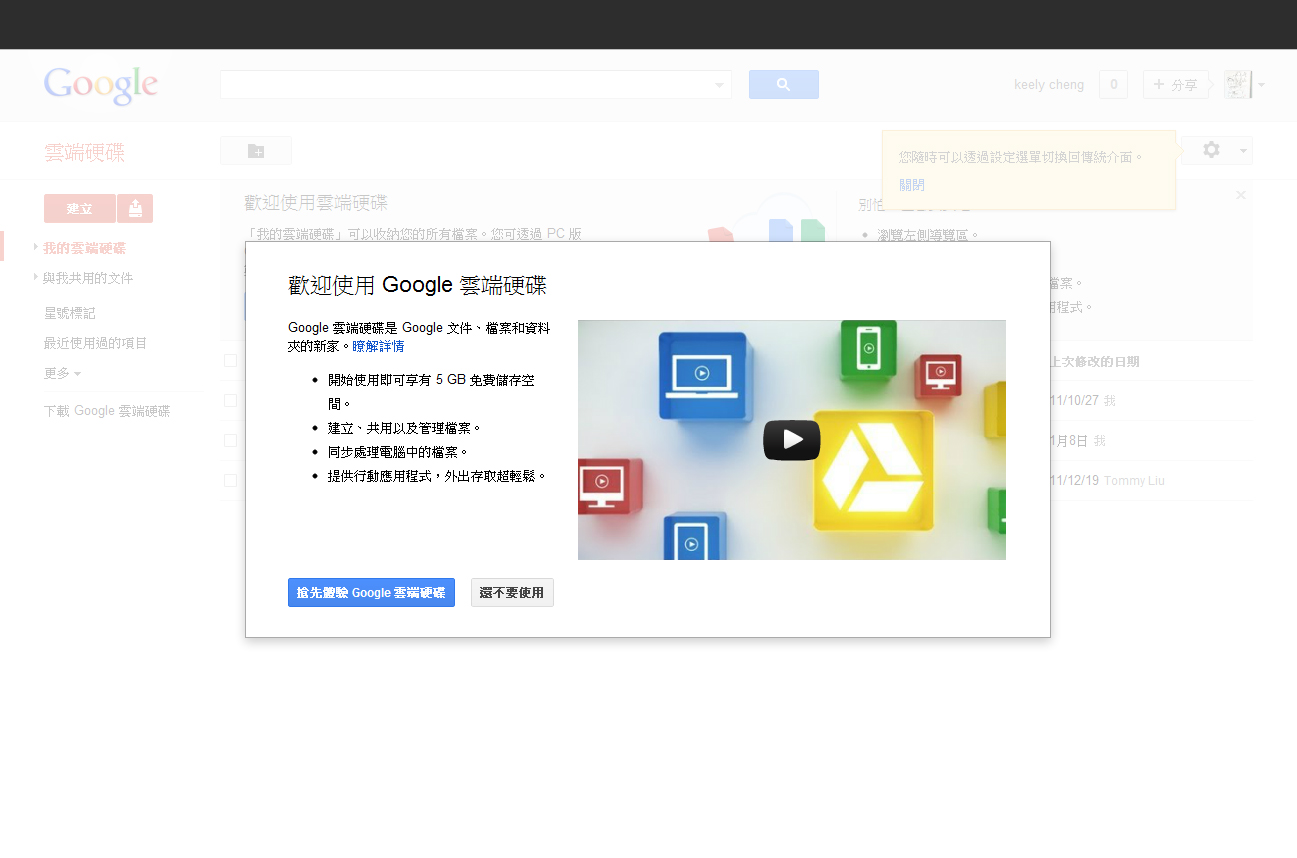This screenshot has width=1297, height=858.
Task: Click the 關閉 link in the yellow tip
Action: click(x=912, y=185)
